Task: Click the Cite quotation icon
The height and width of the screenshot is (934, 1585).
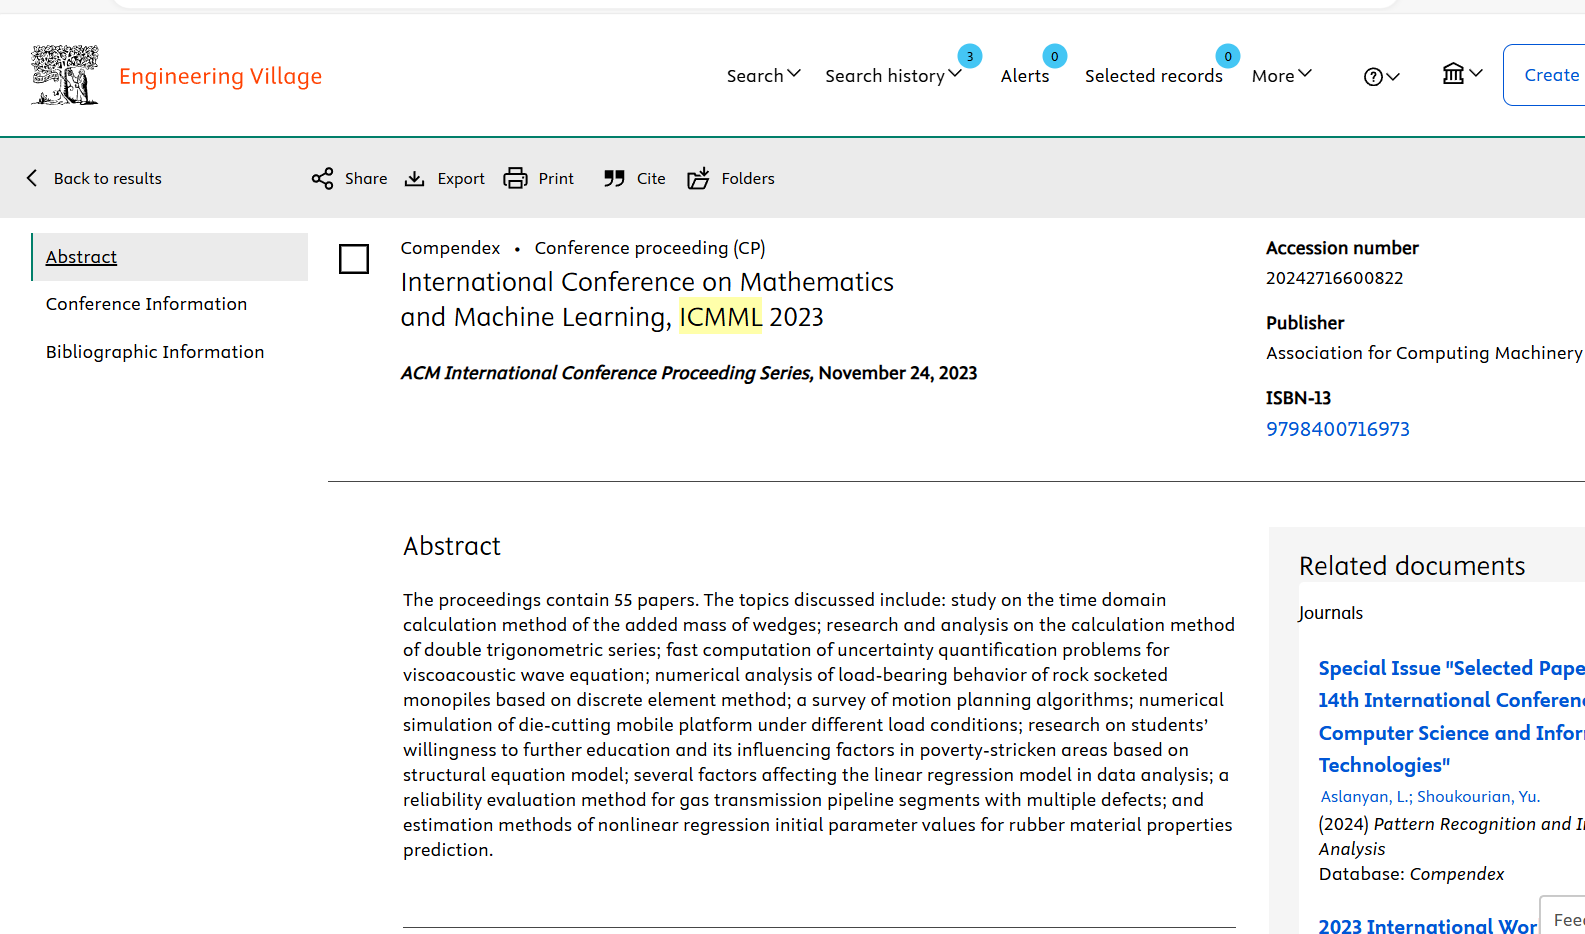Action: 614,178
